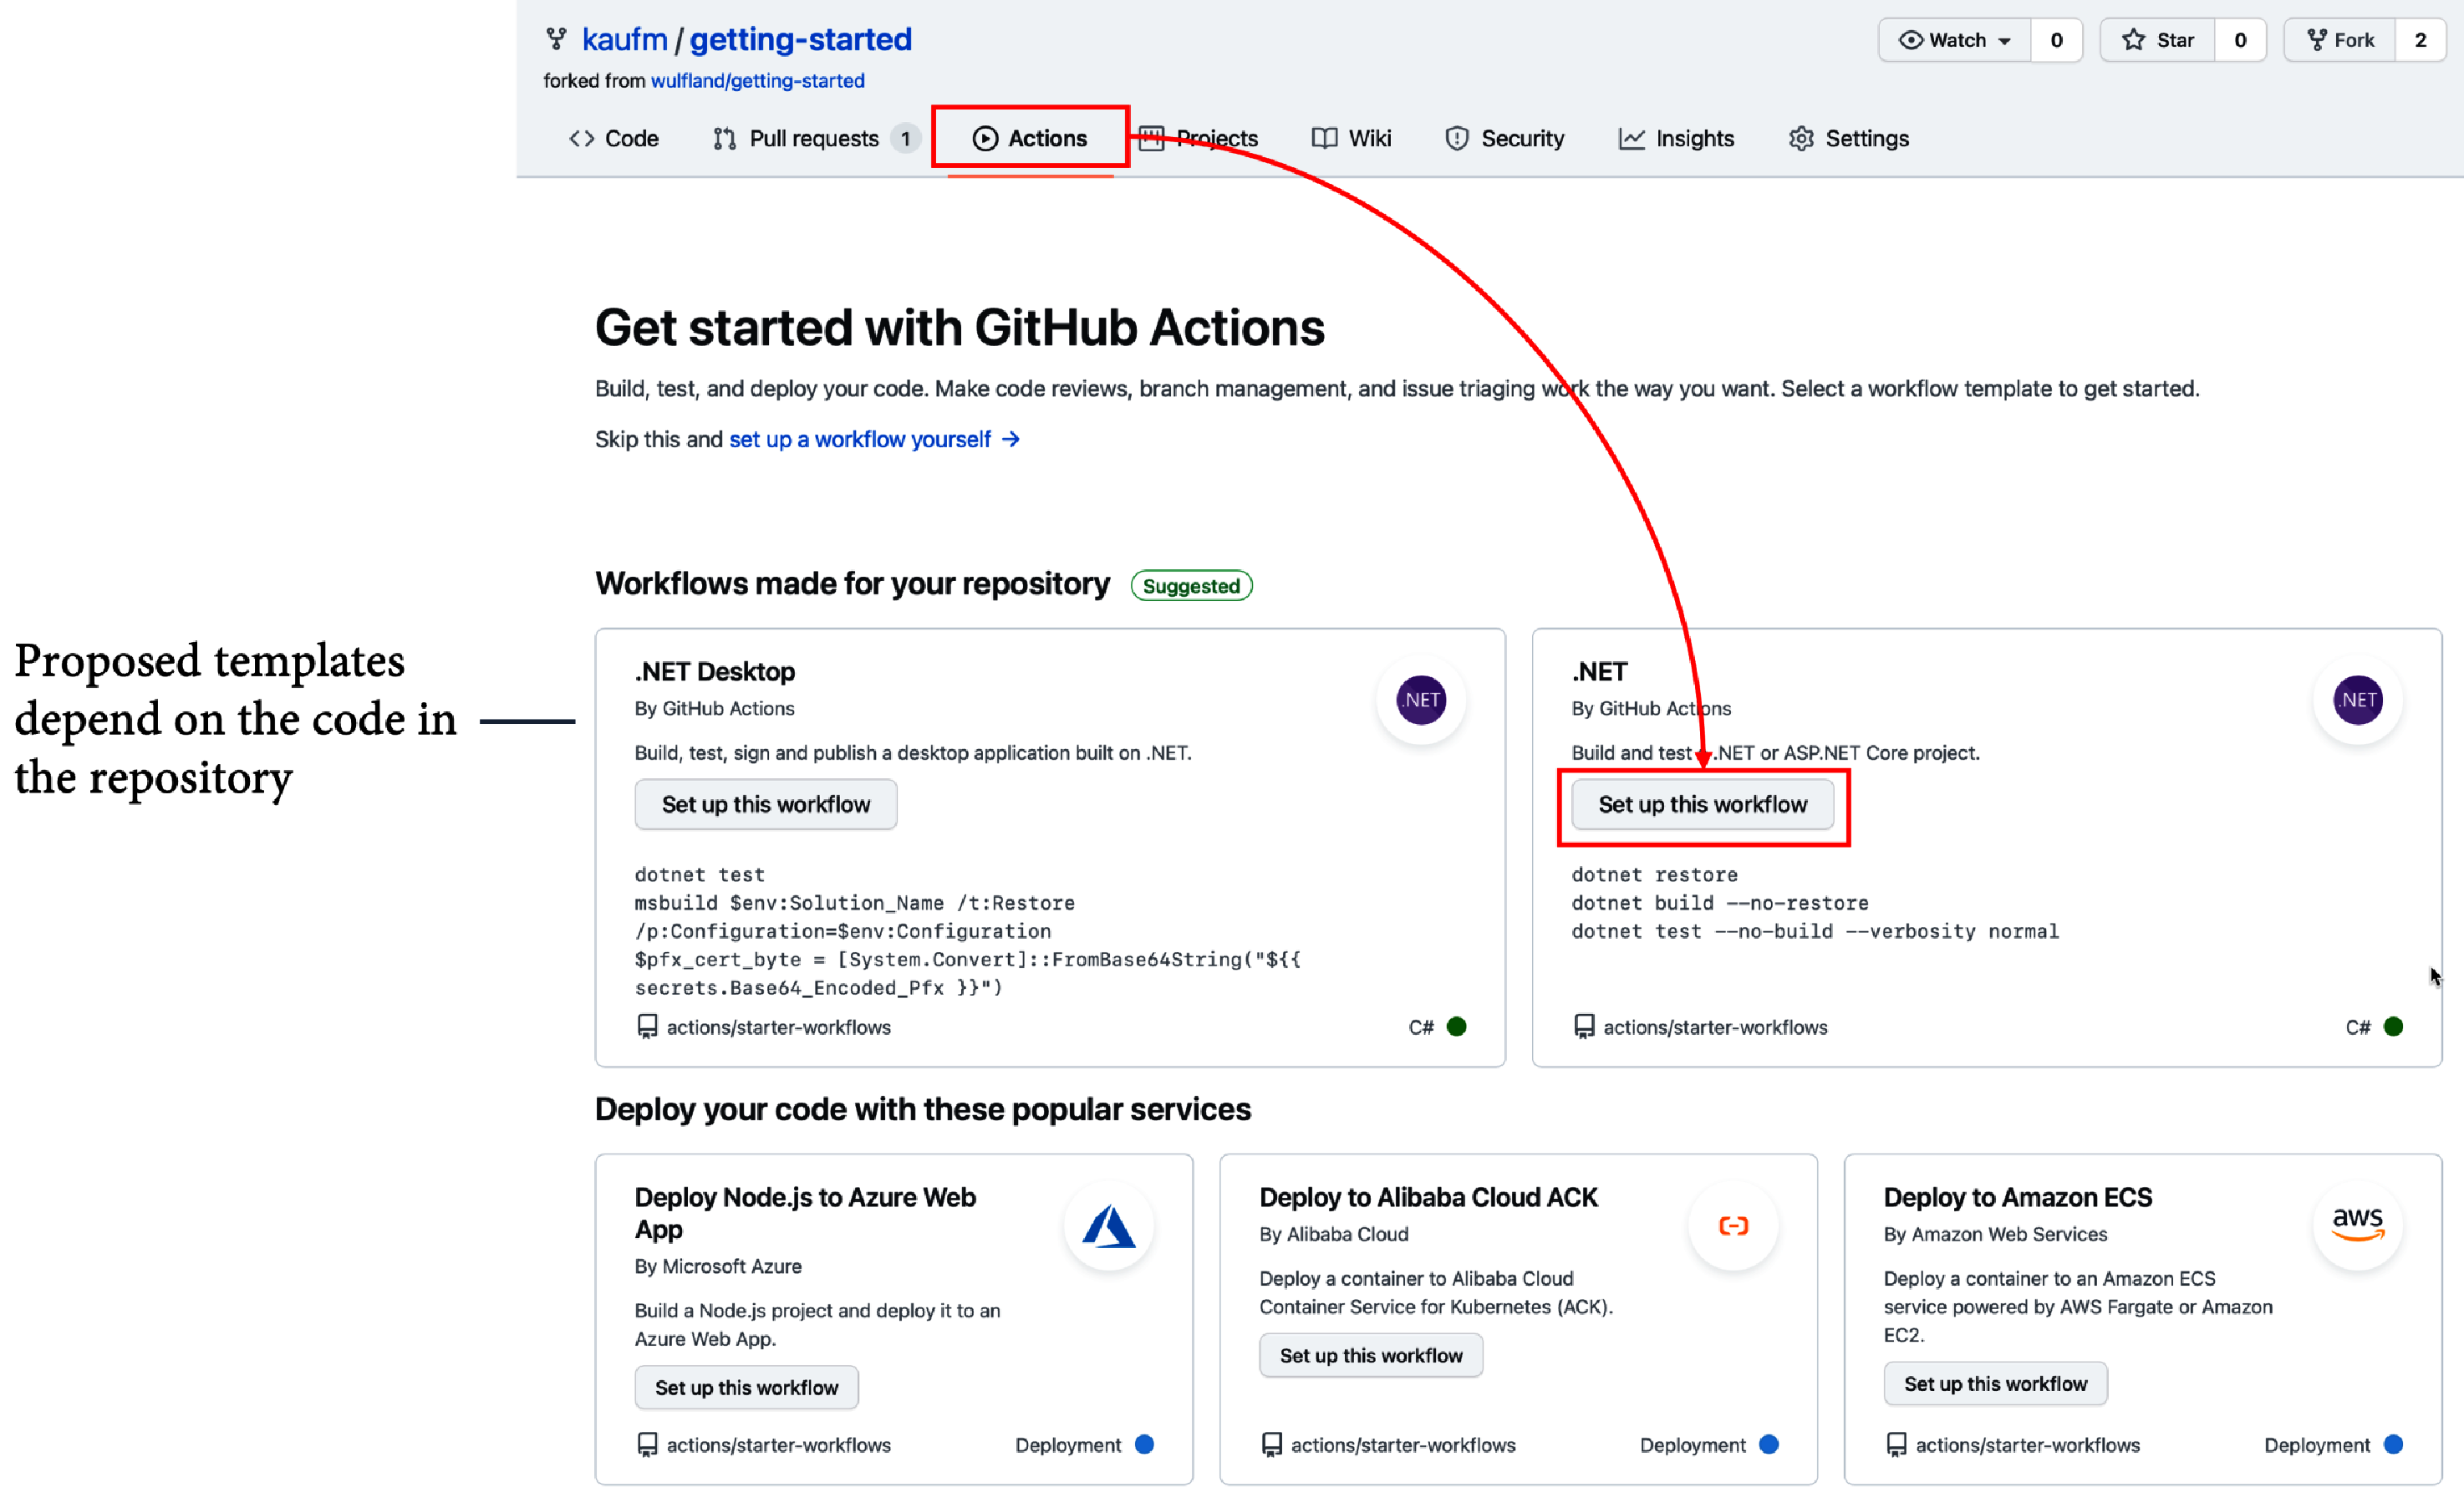Set up the .NET Desktop workflow
2464x1498 pixels.
pyautogui.click(x=766, y=804)
